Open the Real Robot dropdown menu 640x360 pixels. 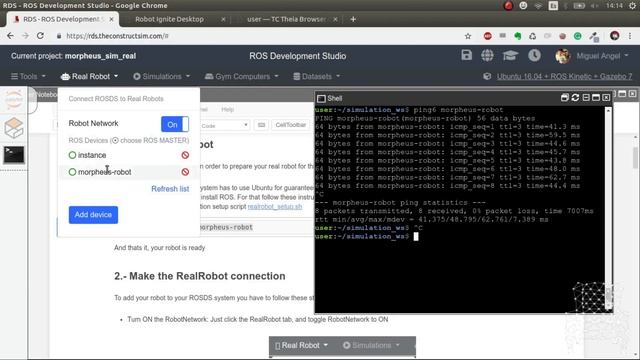click(89, 76)
